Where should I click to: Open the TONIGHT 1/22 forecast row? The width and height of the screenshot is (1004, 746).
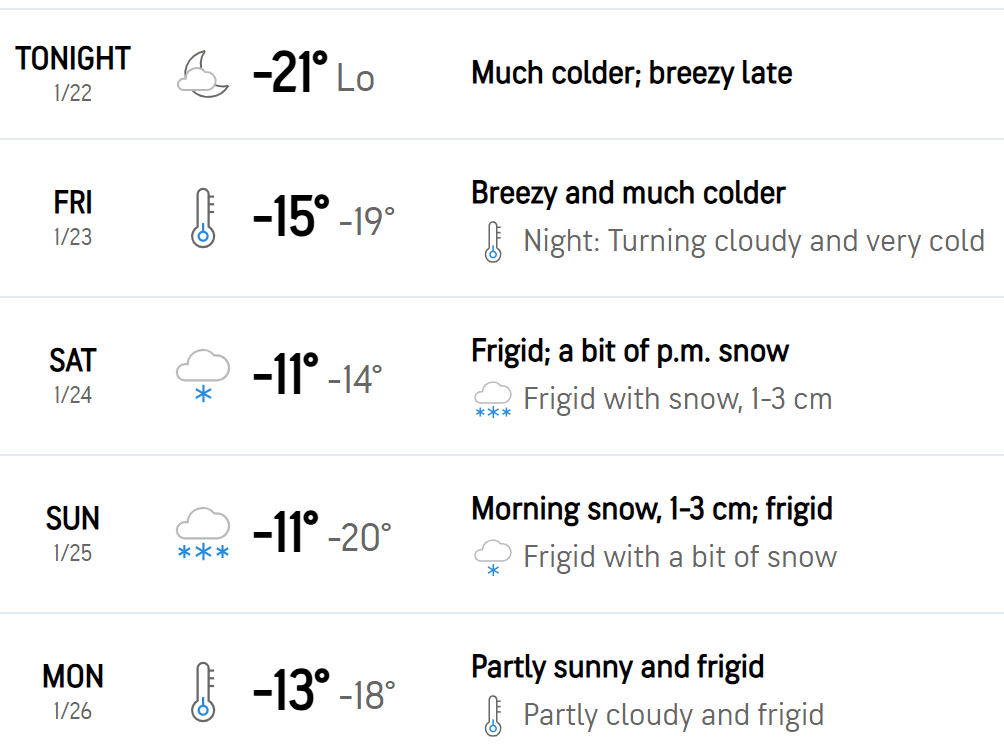tap(73, 72)
